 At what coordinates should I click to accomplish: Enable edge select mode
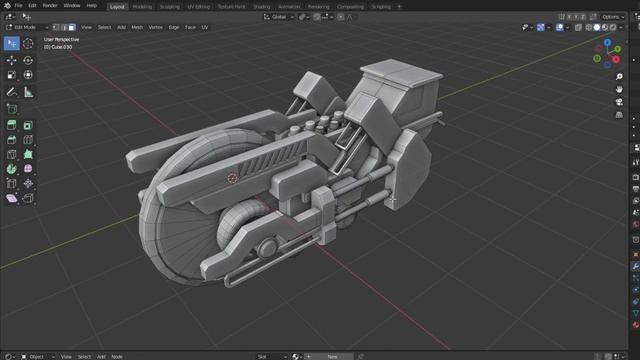64,27
